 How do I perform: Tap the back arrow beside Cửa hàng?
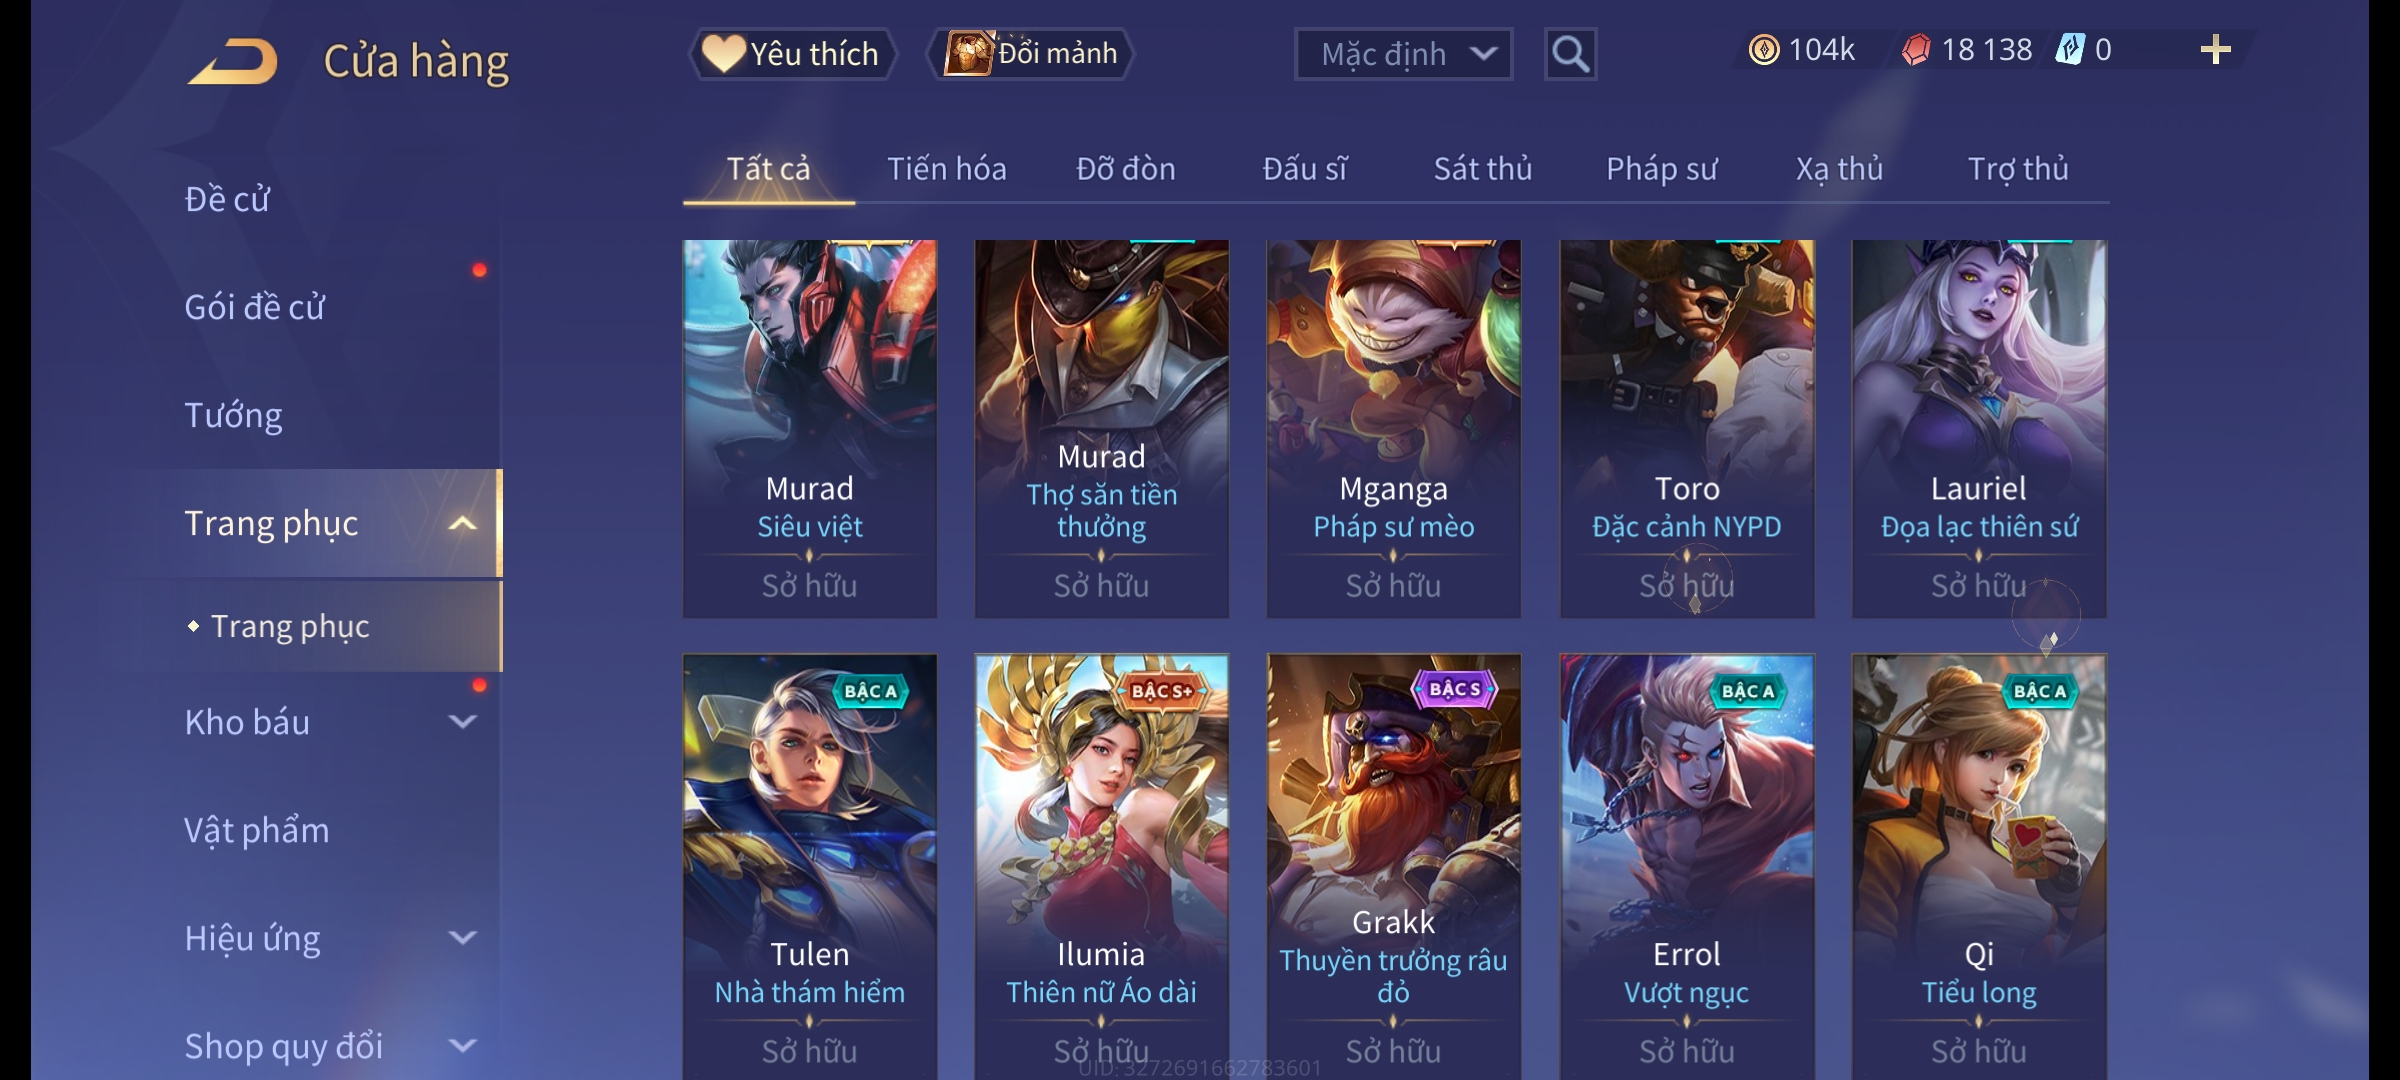coord(232,61)
